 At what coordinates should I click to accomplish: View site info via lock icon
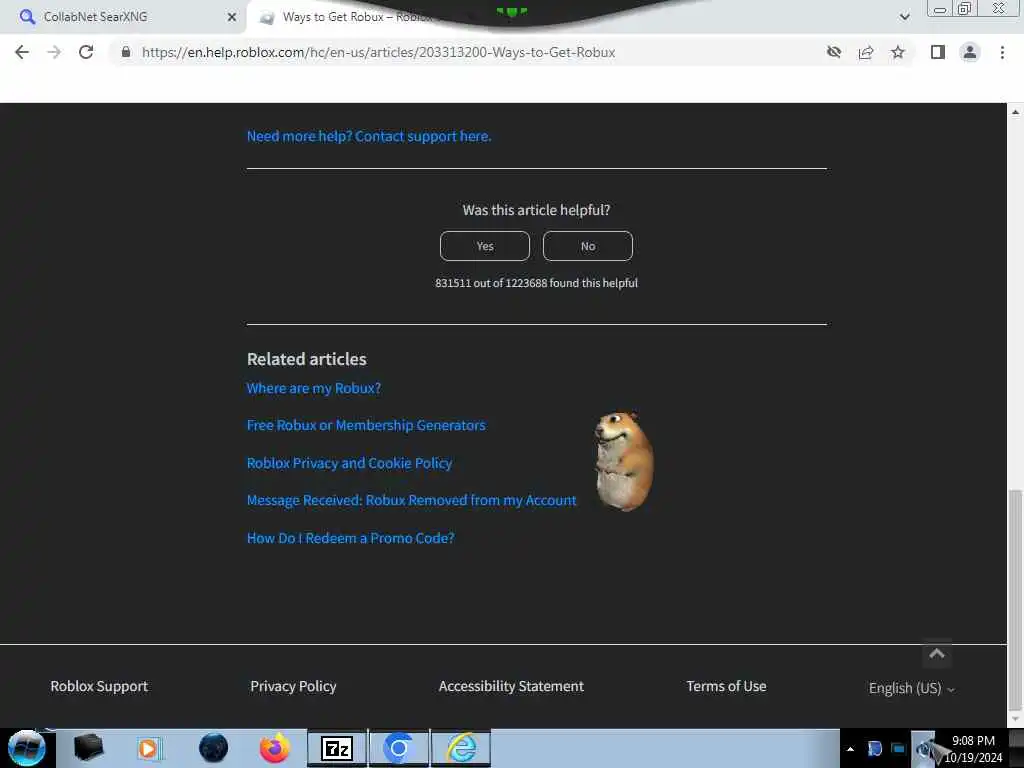[126, 52]
